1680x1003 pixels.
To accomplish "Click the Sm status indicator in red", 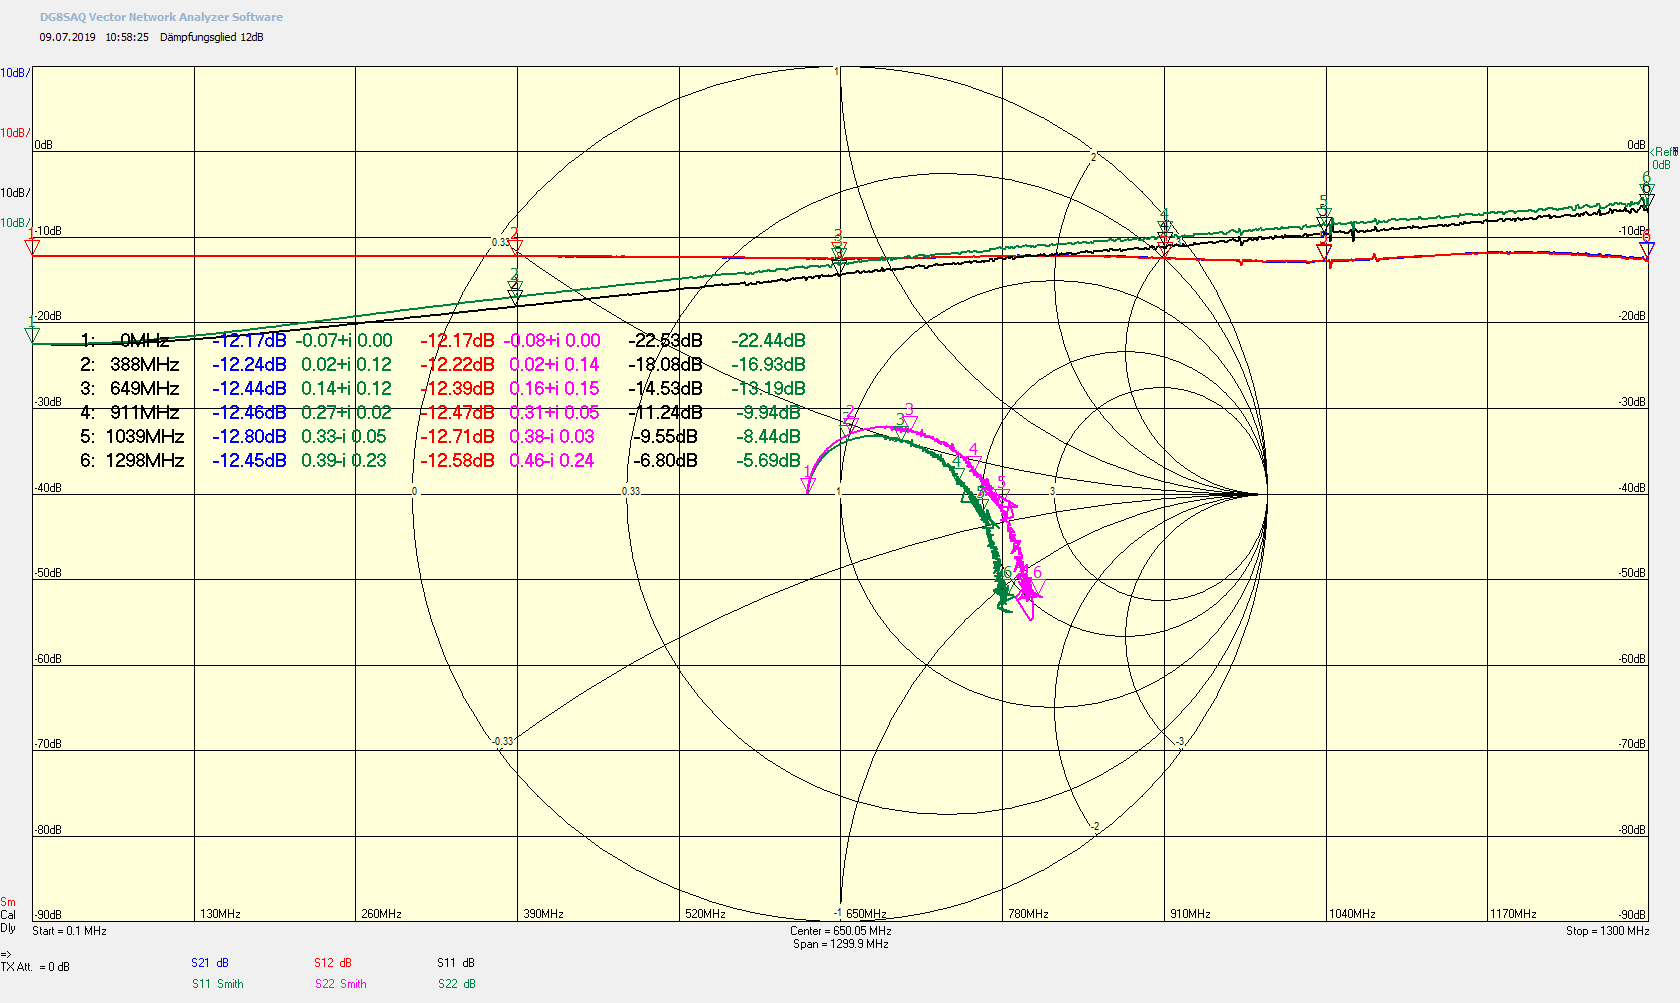I will pos(8,902).
